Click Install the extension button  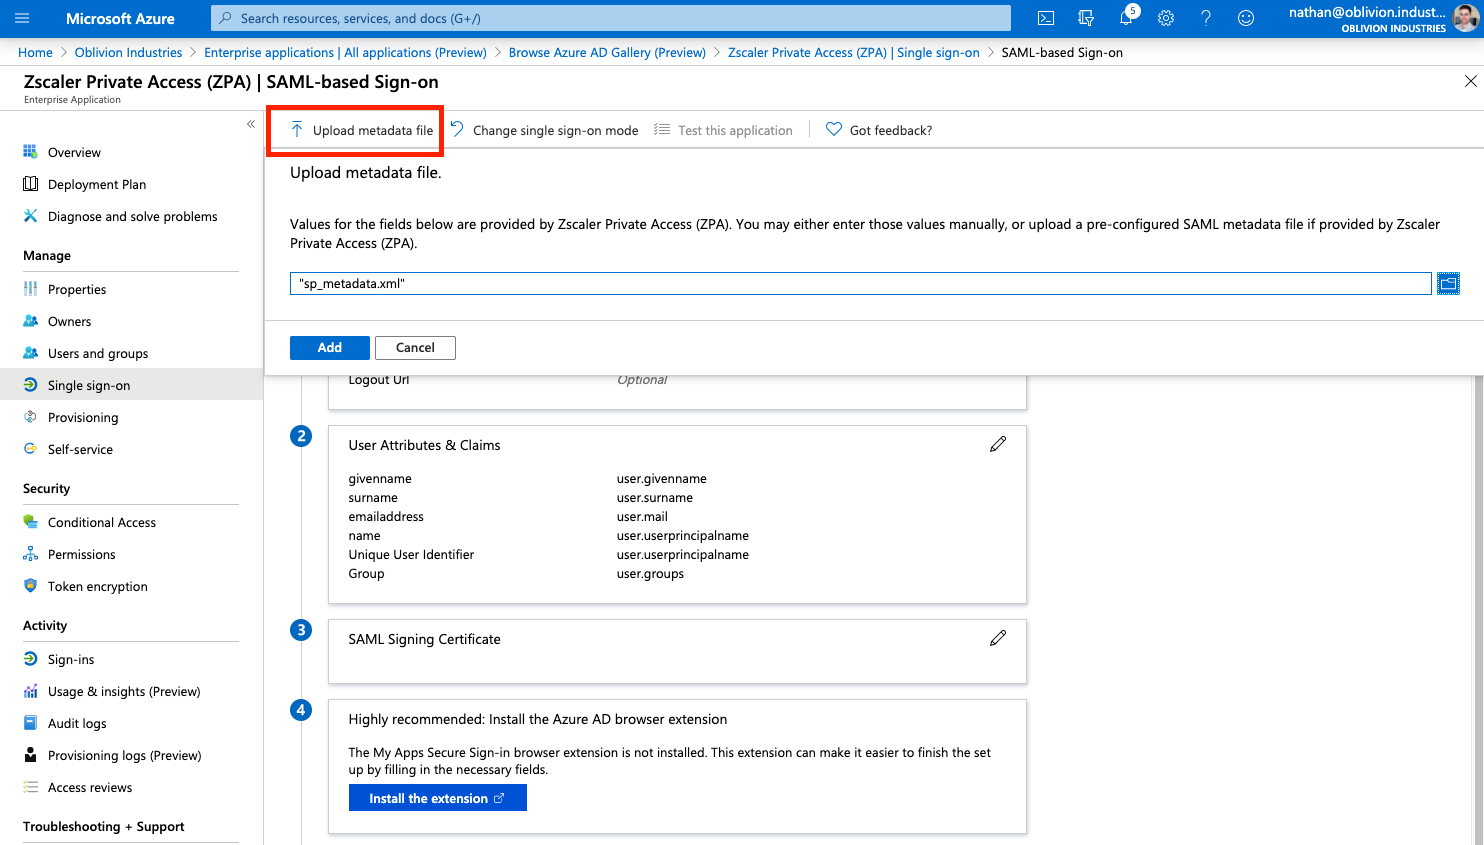coord(437,798)
